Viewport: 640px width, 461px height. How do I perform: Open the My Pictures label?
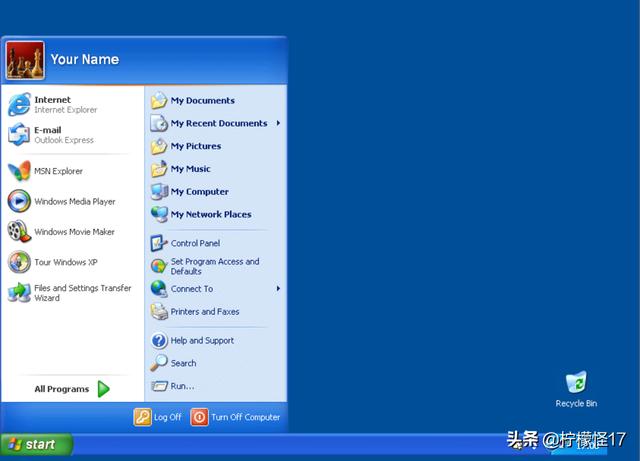(x=196, y=146)
